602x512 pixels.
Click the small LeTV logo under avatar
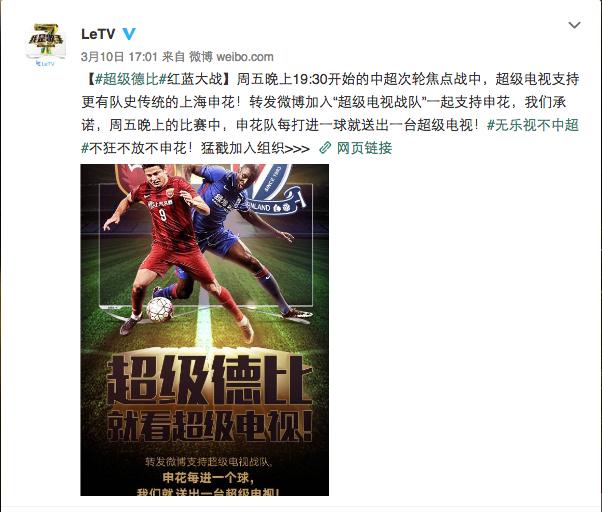tap(45, 63)
